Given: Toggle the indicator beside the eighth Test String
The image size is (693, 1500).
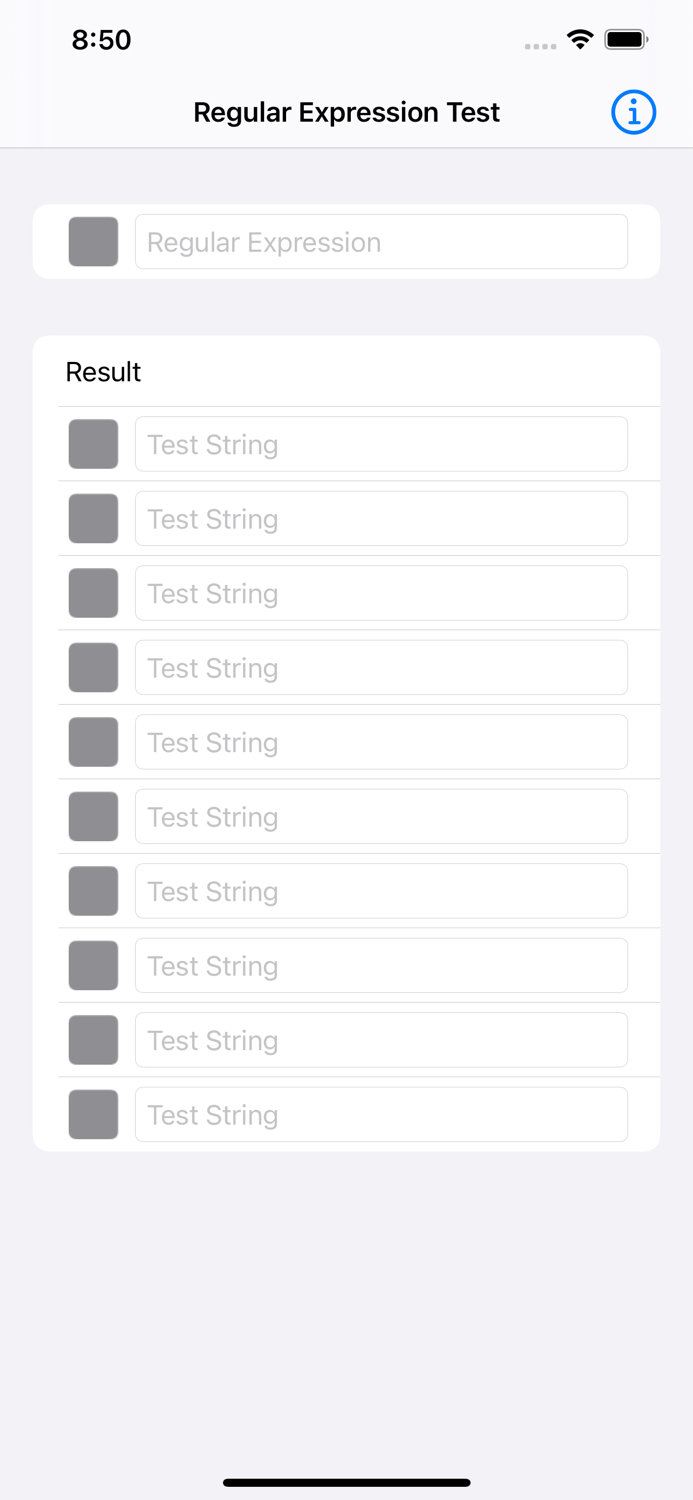Looking at the screenshot, I should click(x=93, y=965).
